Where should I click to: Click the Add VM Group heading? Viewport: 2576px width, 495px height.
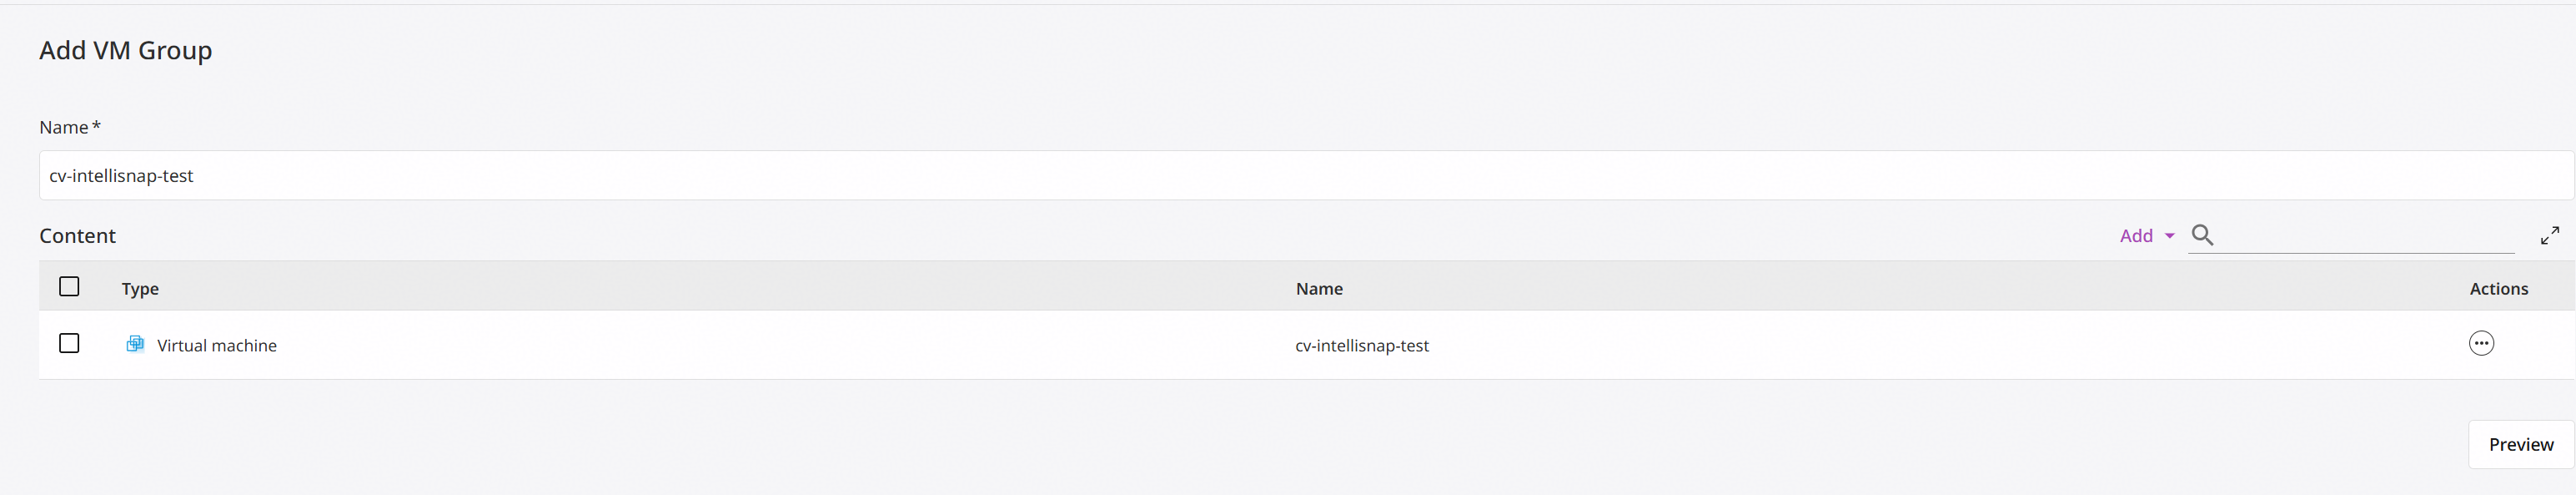coord(126,50)
